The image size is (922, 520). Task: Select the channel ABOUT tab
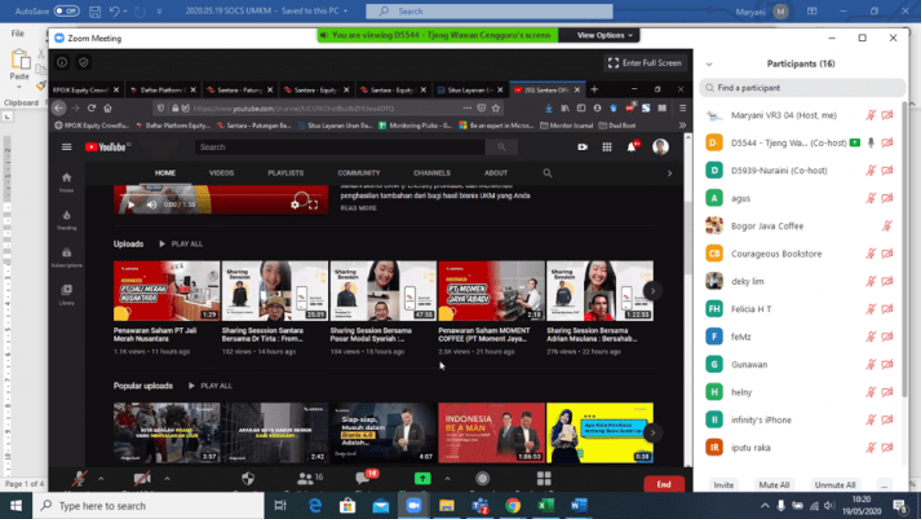coord(496,173)
